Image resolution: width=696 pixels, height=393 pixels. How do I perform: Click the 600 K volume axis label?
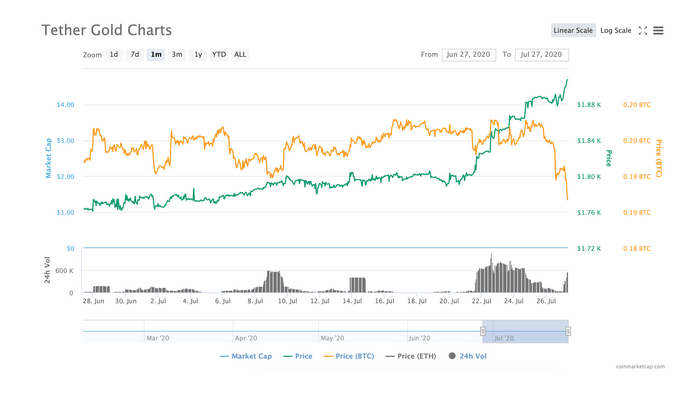tap(64, 271)
